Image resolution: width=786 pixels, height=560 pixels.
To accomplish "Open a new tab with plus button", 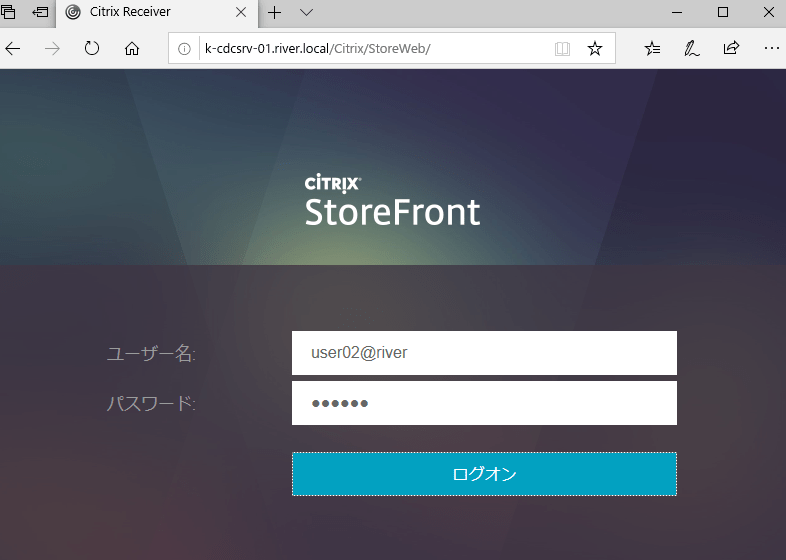I will point(274,13).
